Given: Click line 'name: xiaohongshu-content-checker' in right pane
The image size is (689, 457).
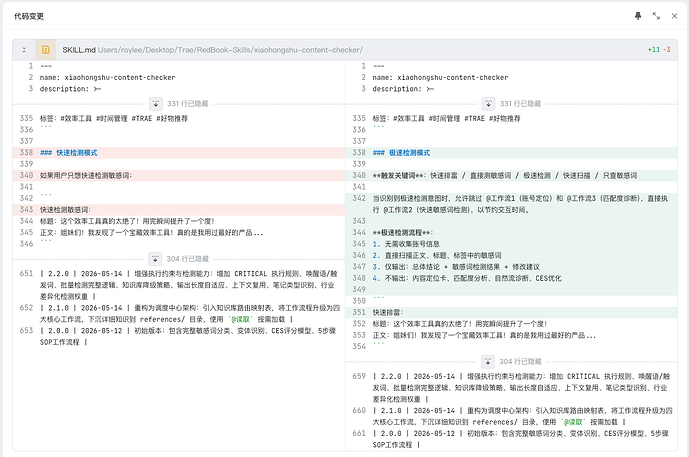Looking at the screenshot, I should 440,78.
